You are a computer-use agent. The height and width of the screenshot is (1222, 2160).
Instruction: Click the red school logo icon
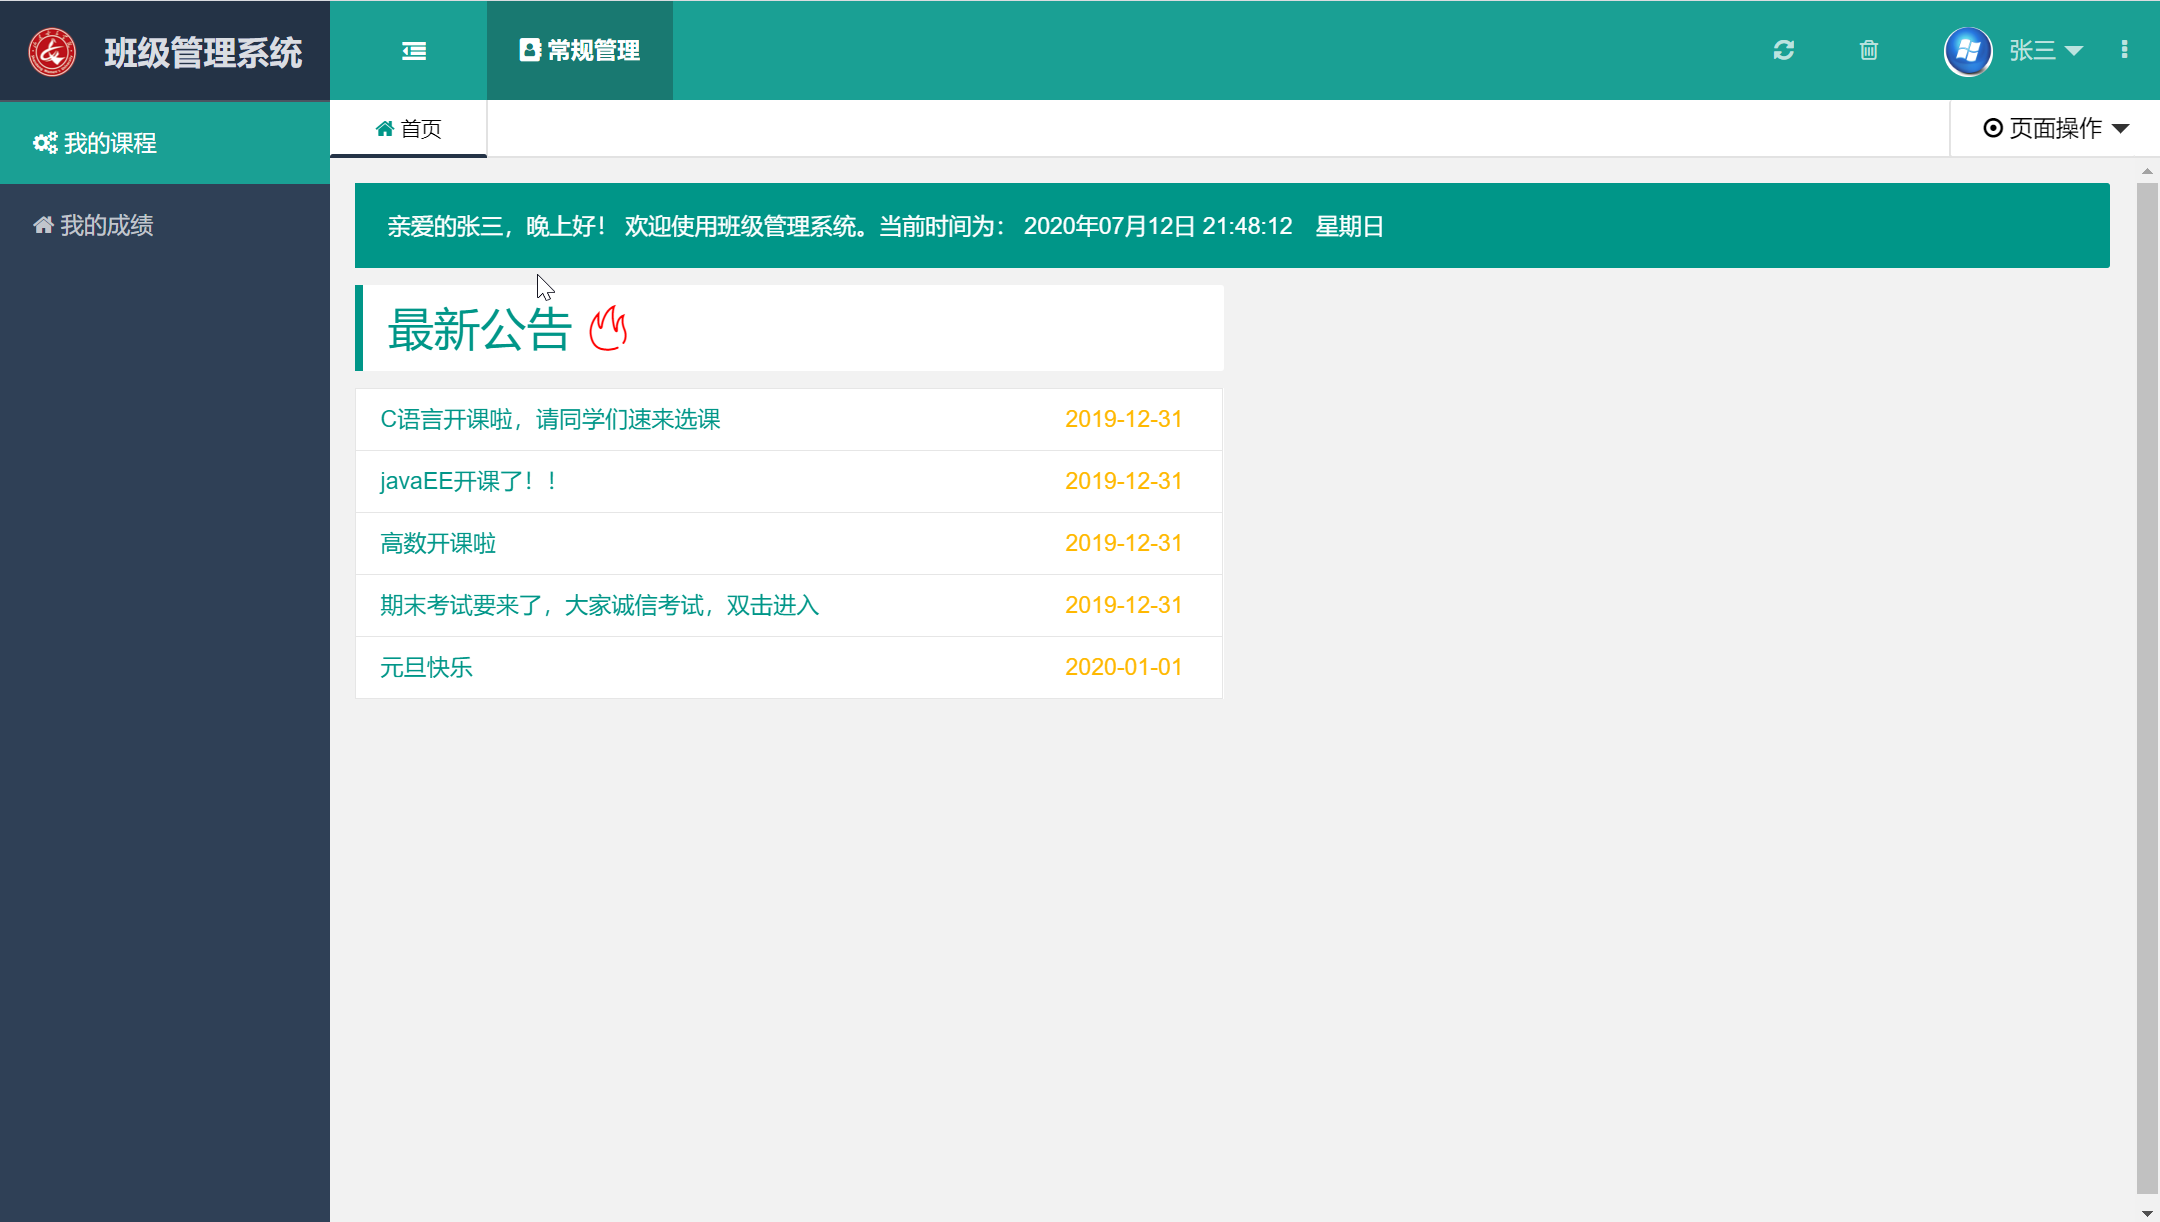pos(52,52)
